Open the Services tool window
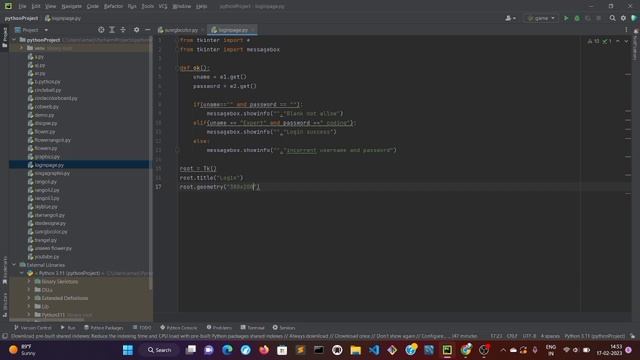This screenshot has width=640, height=360. point(284,327)
